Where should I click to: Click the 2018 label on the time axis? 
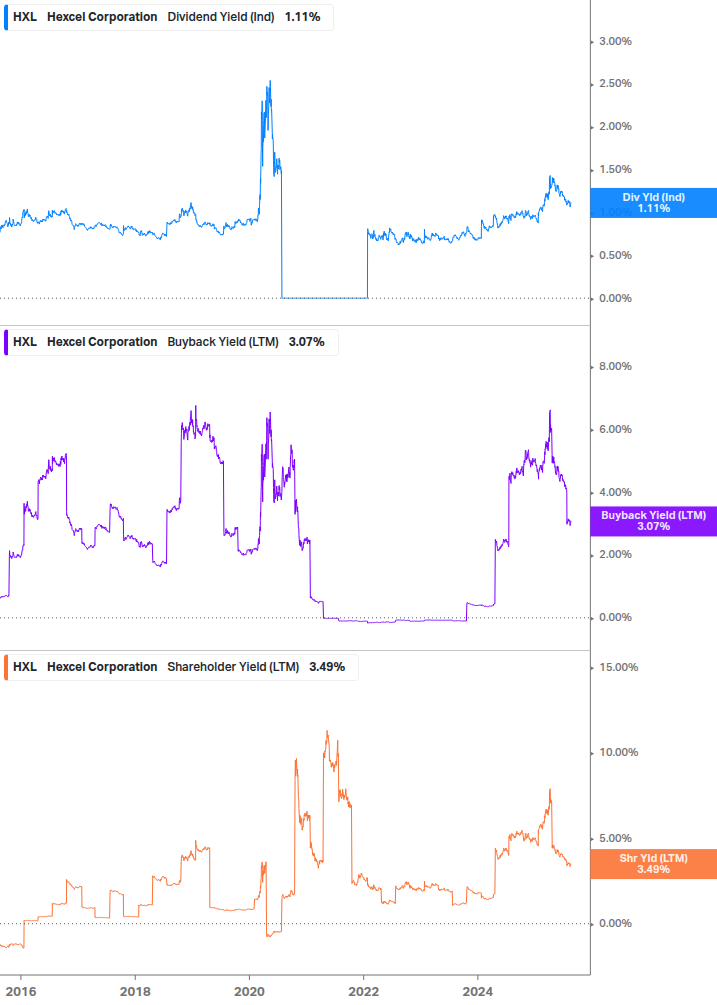(135, 992)
